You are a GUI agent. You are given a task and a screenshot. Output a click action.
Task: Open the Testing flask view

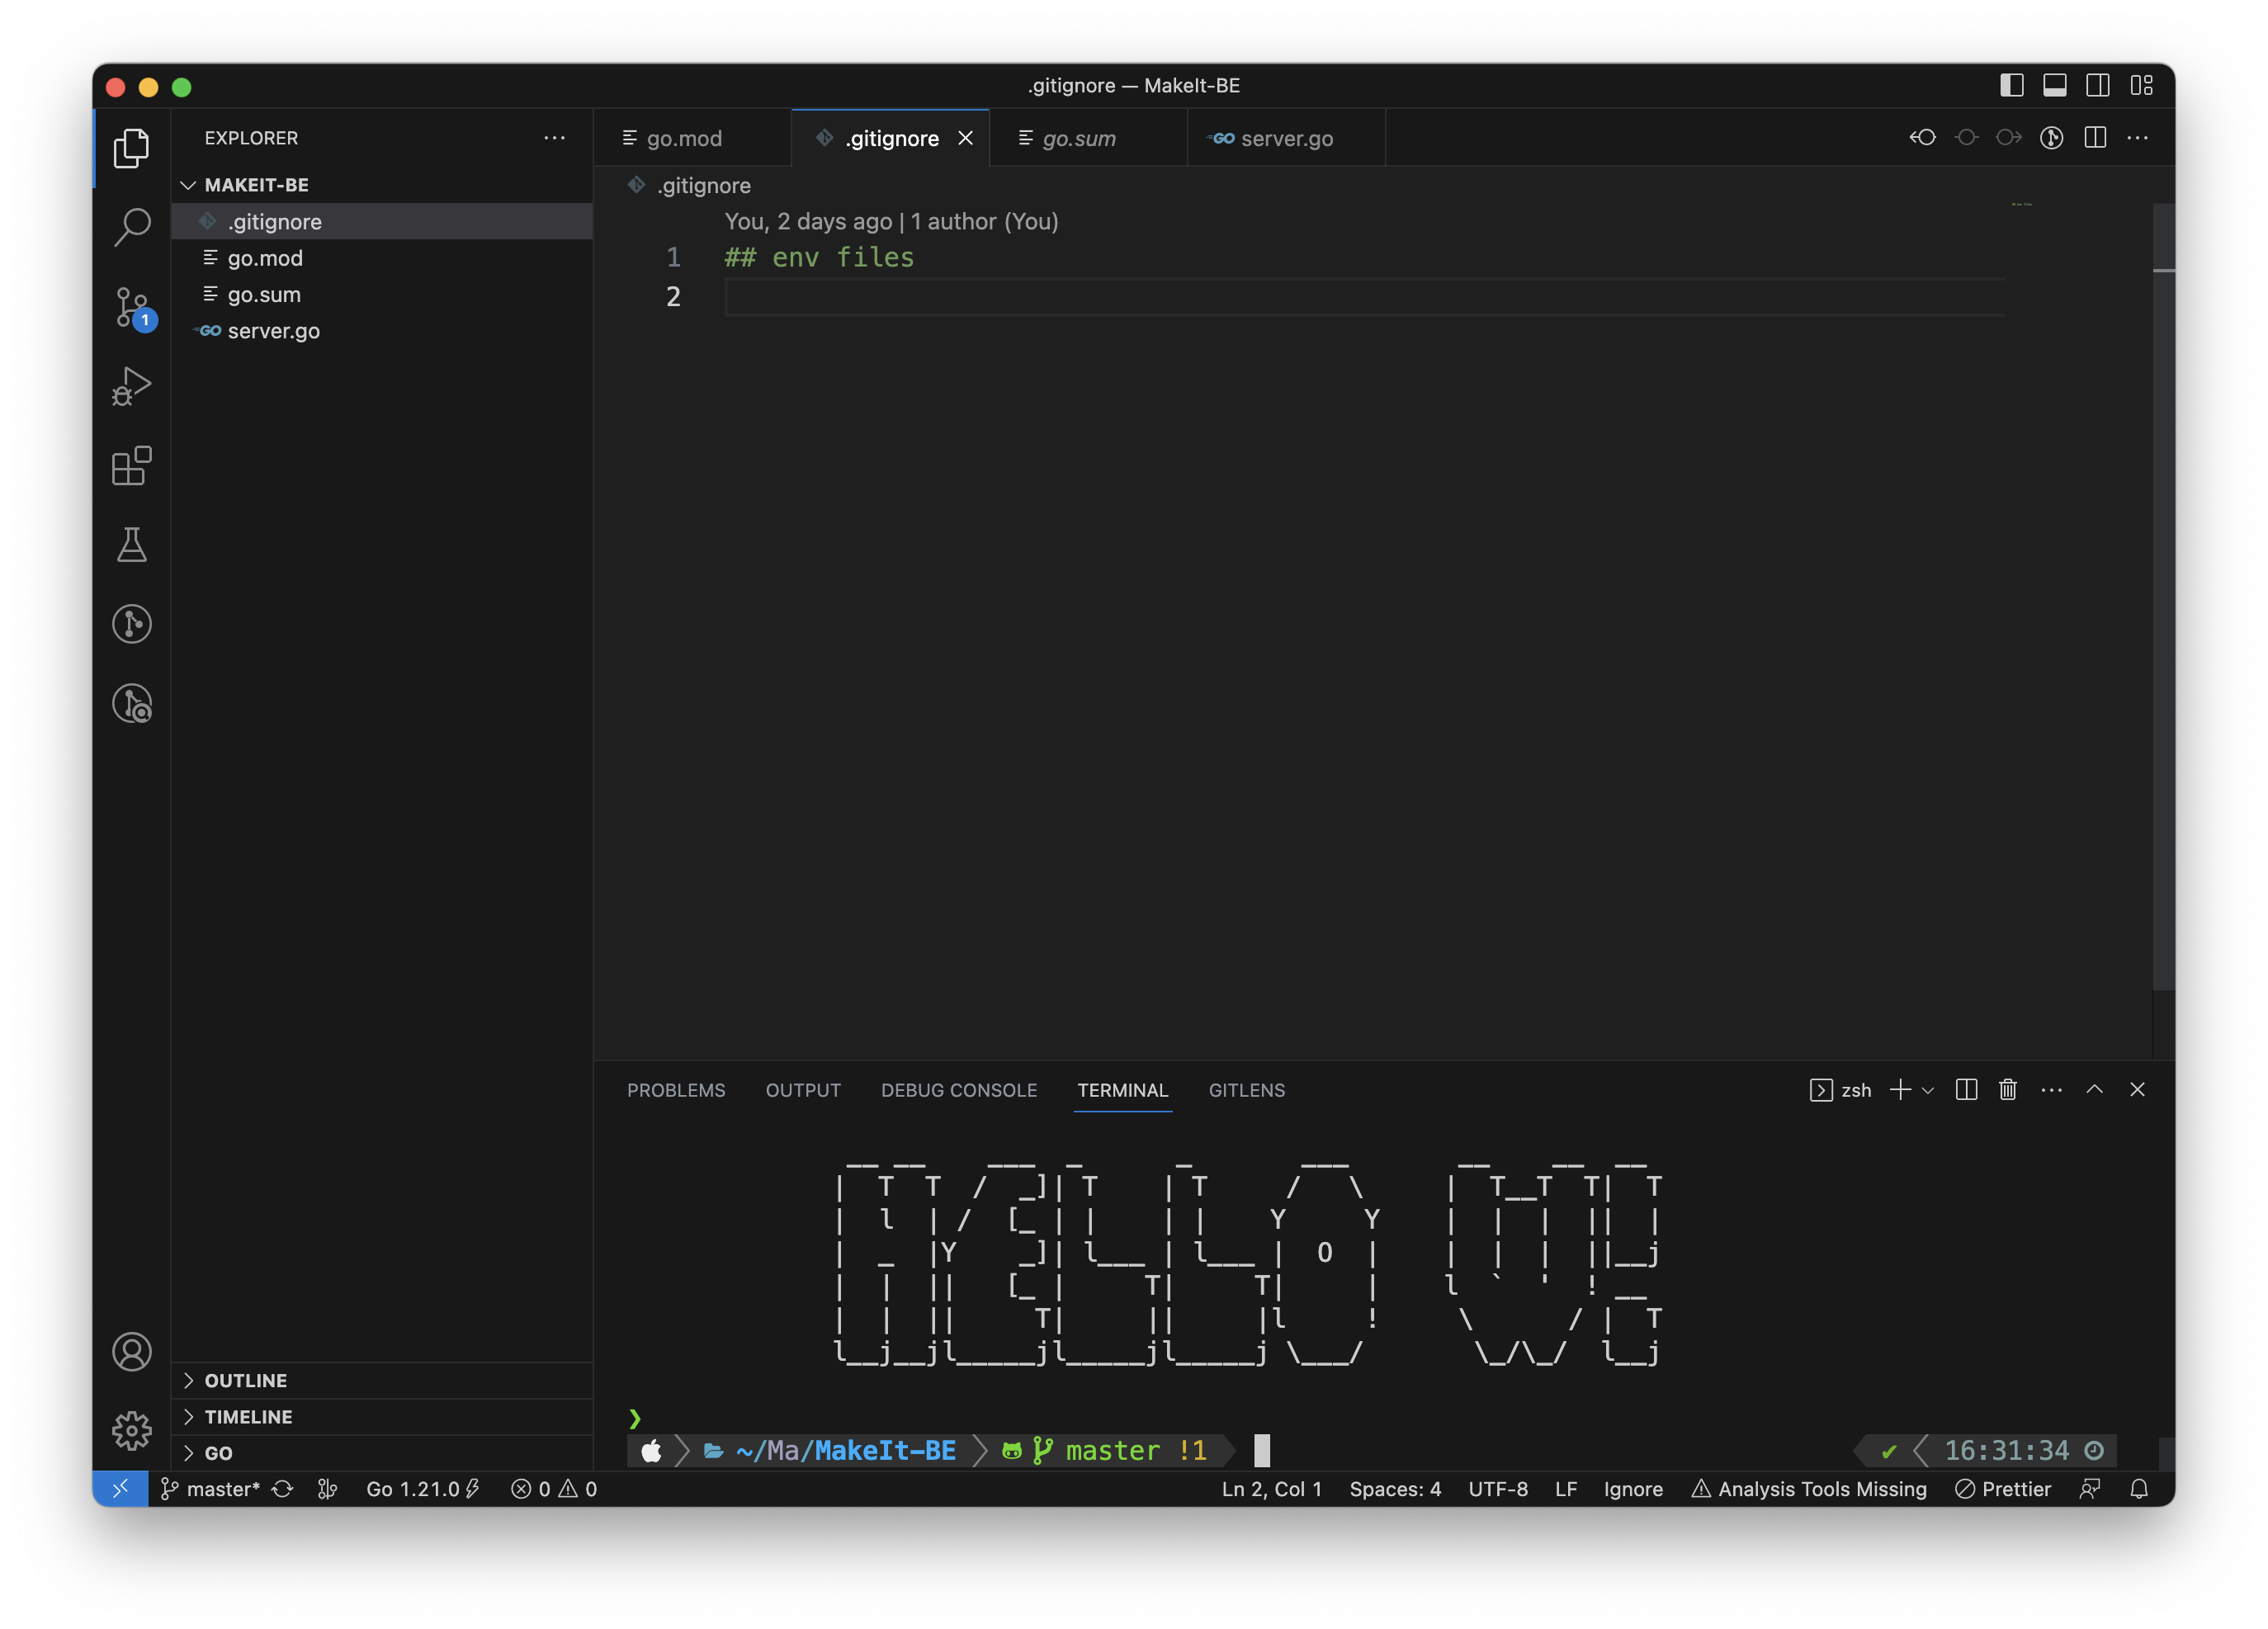132,545
